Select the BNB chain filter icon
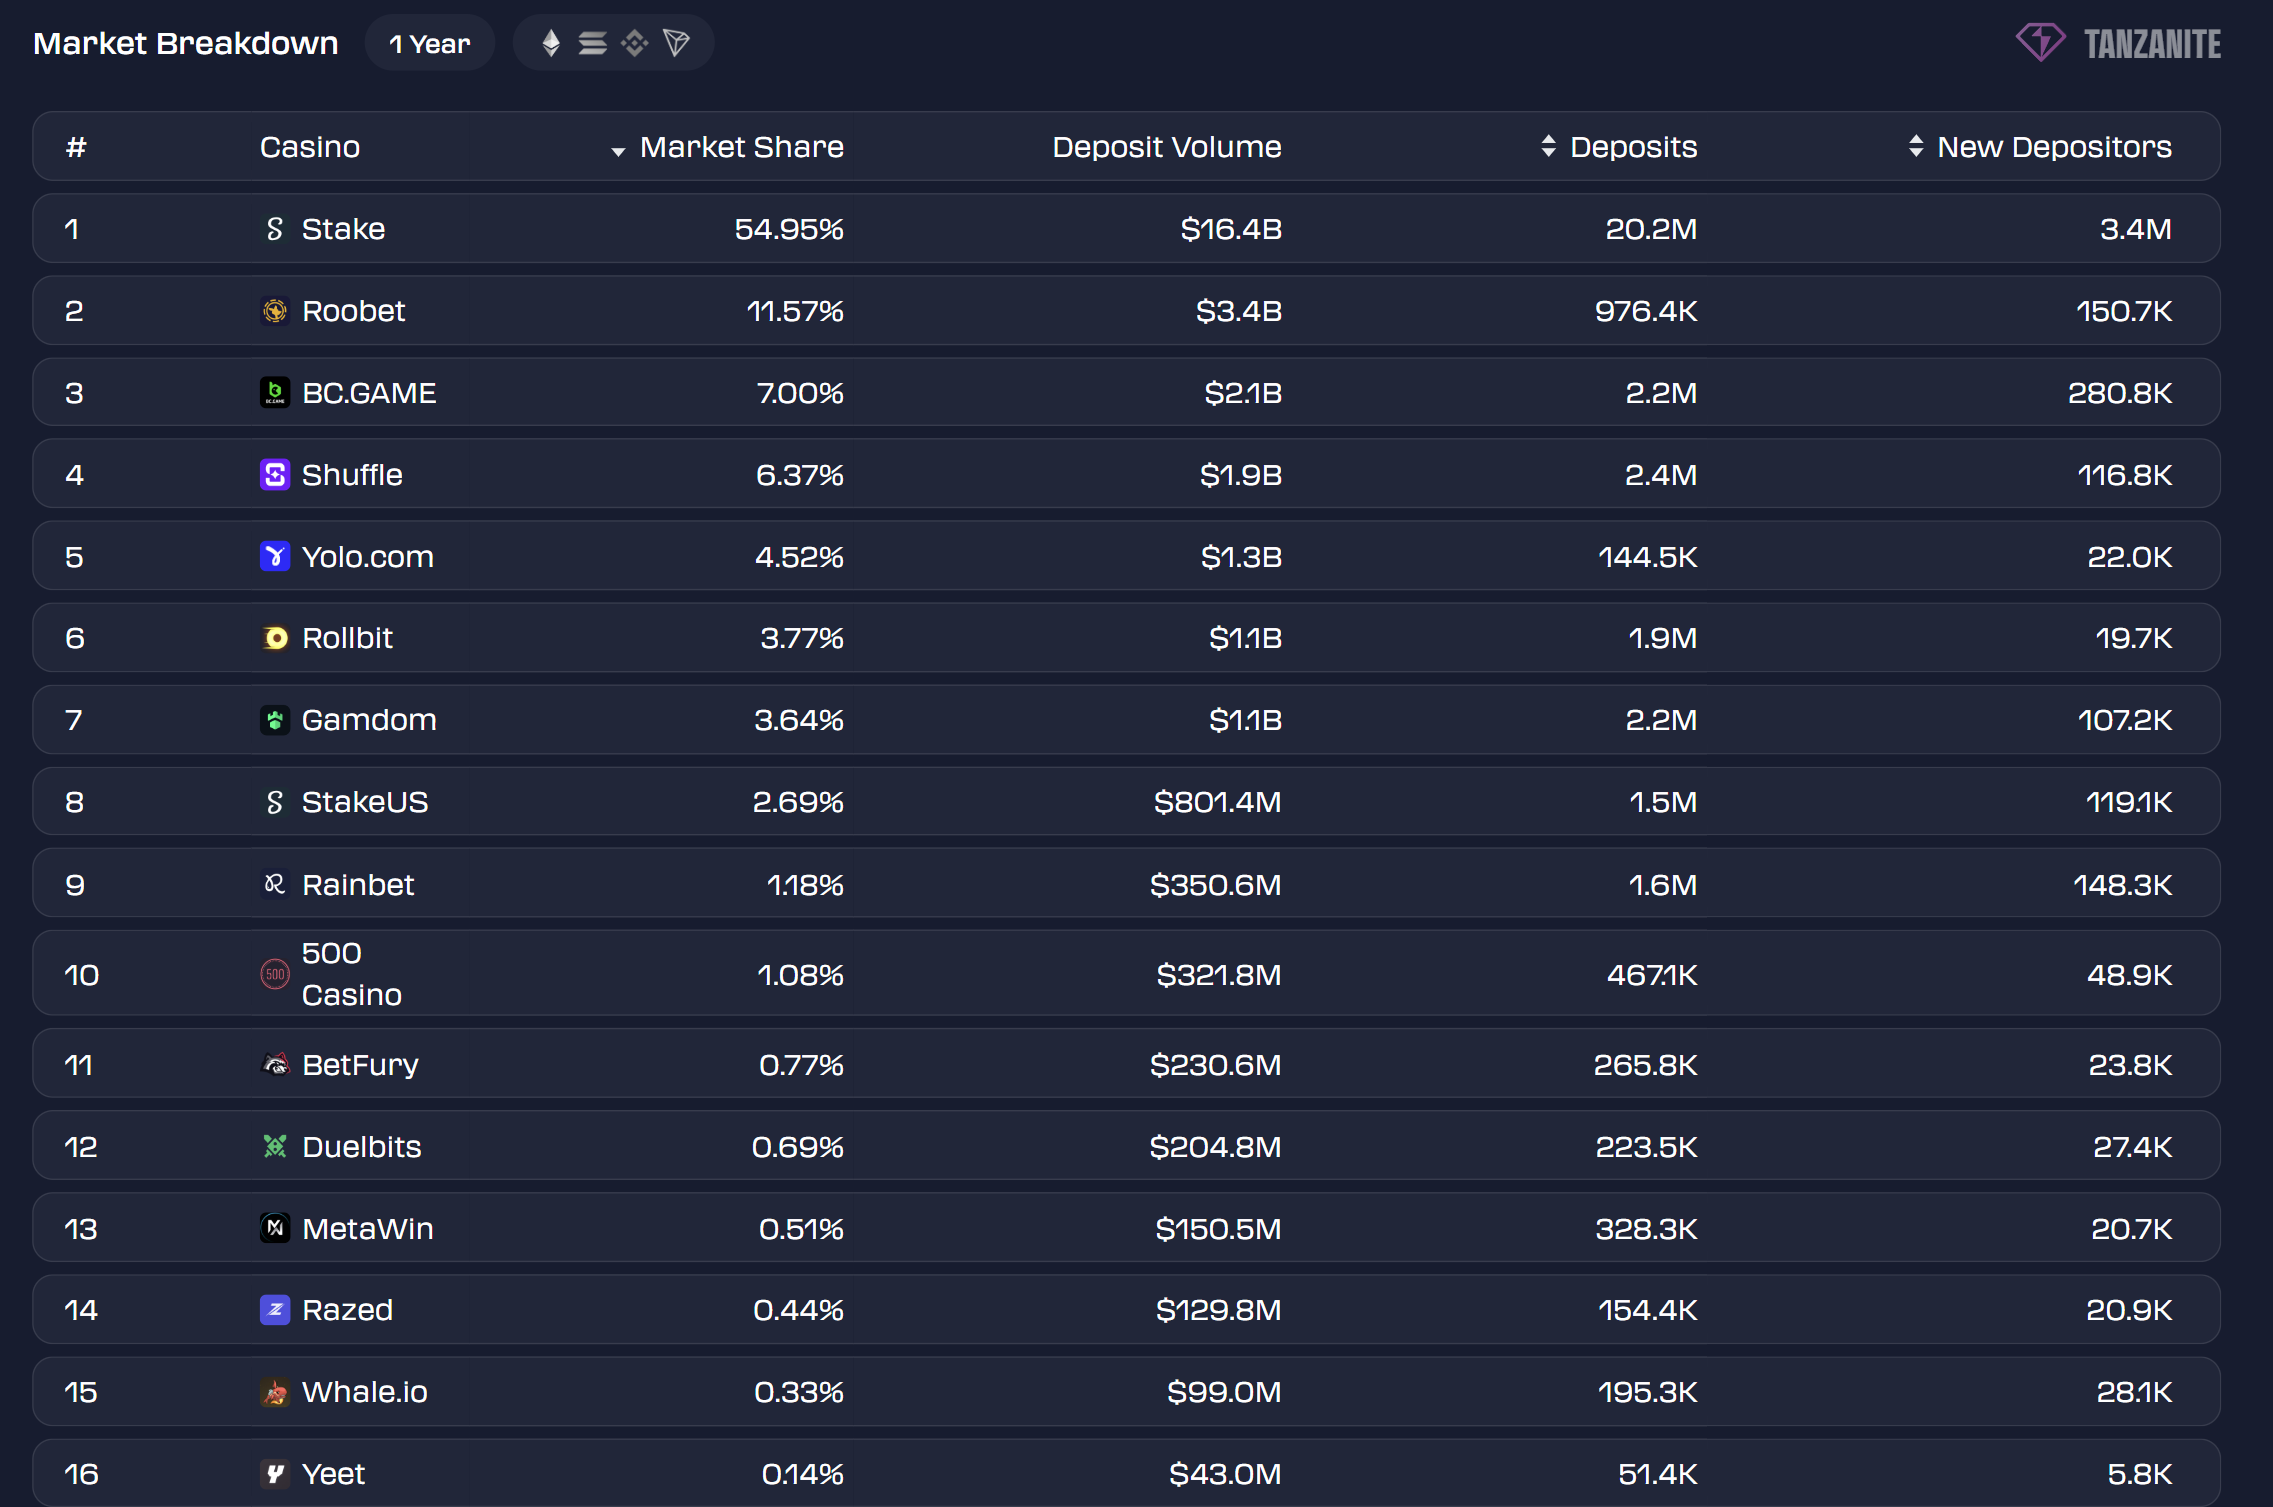The image size is (2273, 1507). (635, 43)
